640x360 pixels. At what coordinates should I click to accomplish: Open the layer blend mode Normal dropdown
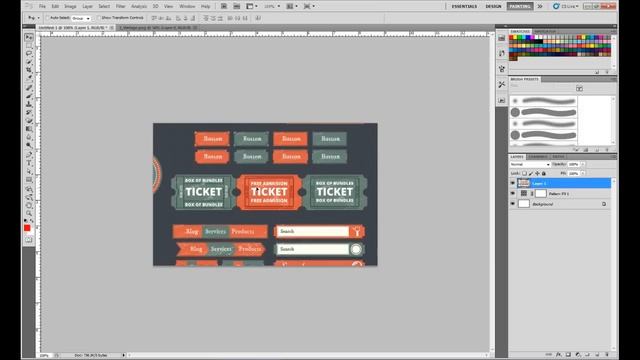click(x=530, y=164)
